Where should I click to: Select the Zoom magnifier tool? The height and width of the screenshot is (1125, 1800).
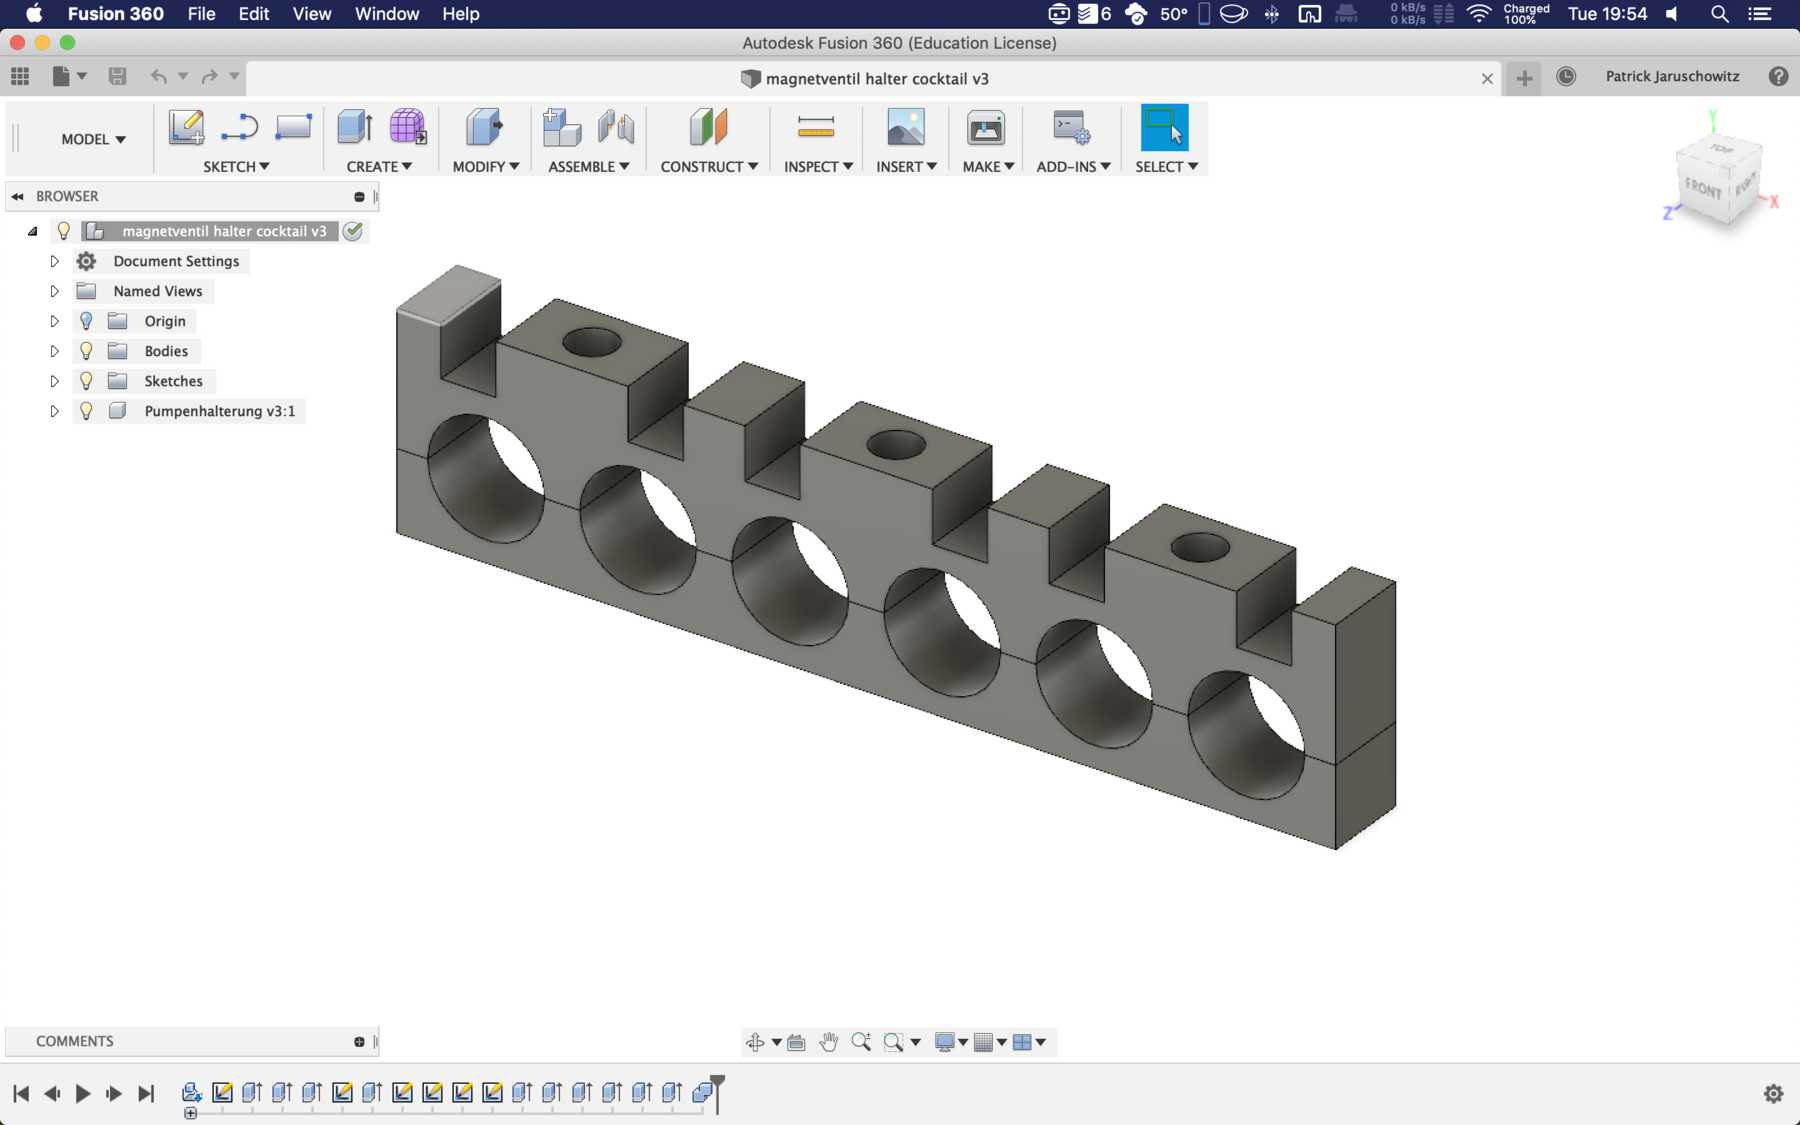pyautogui.click(x=861, y=1042)
